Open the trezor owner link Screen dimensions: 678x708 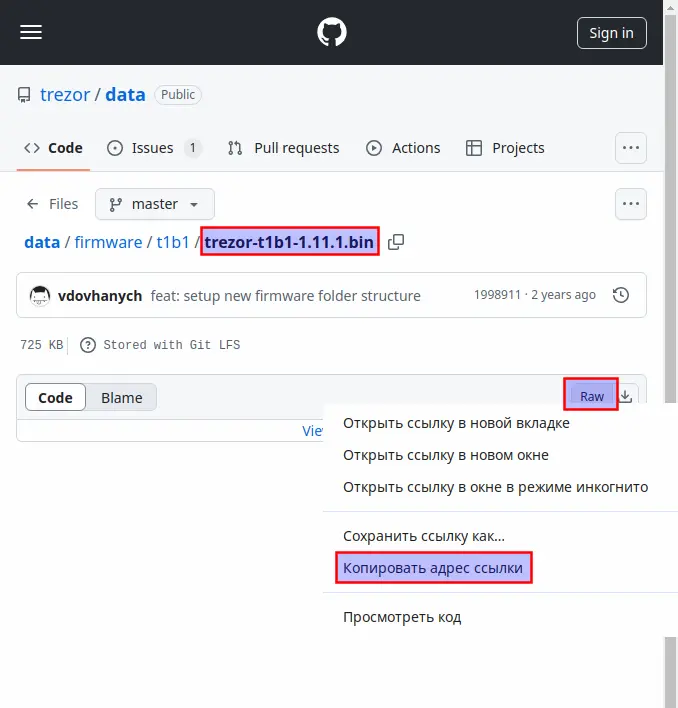pos(65,95)
